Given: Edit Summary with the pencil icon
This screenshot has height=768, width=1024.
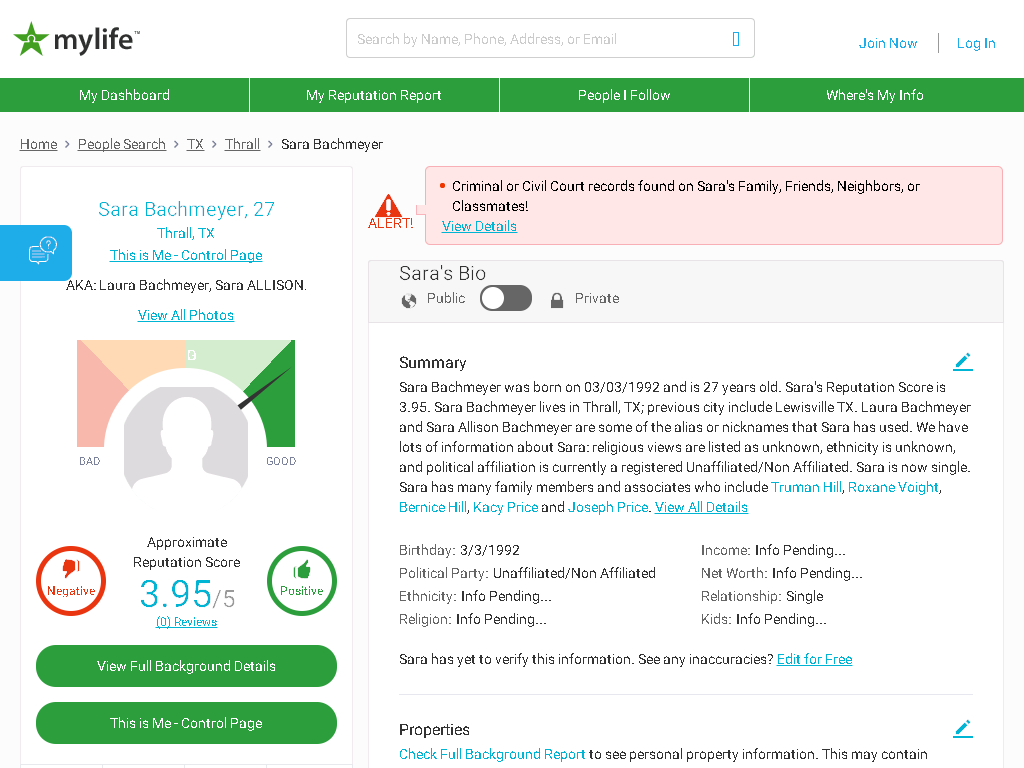Looking at the screenshot, I should (963, 362).
